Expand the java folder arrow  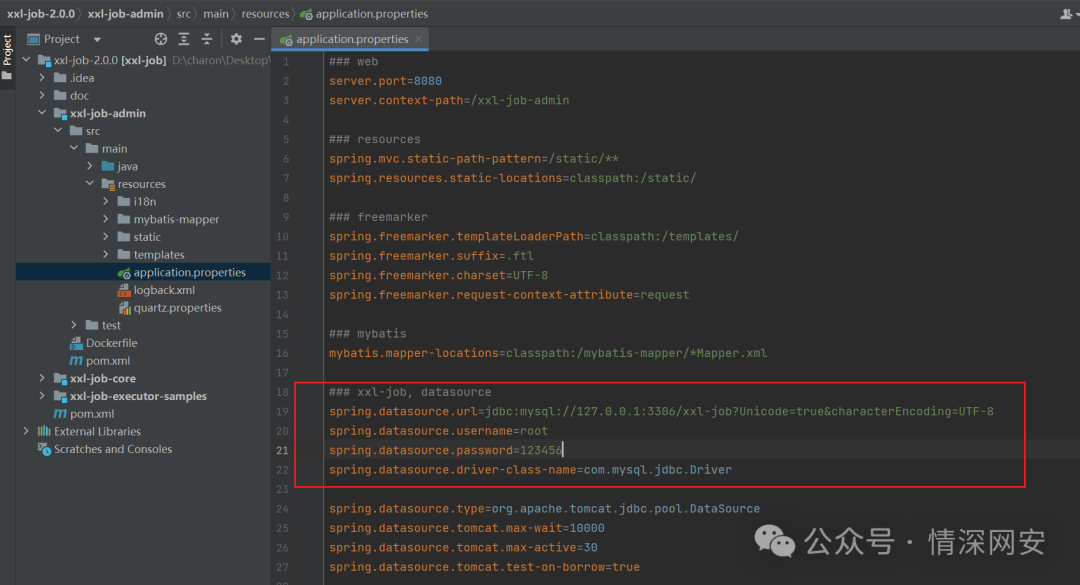(90, 166)
